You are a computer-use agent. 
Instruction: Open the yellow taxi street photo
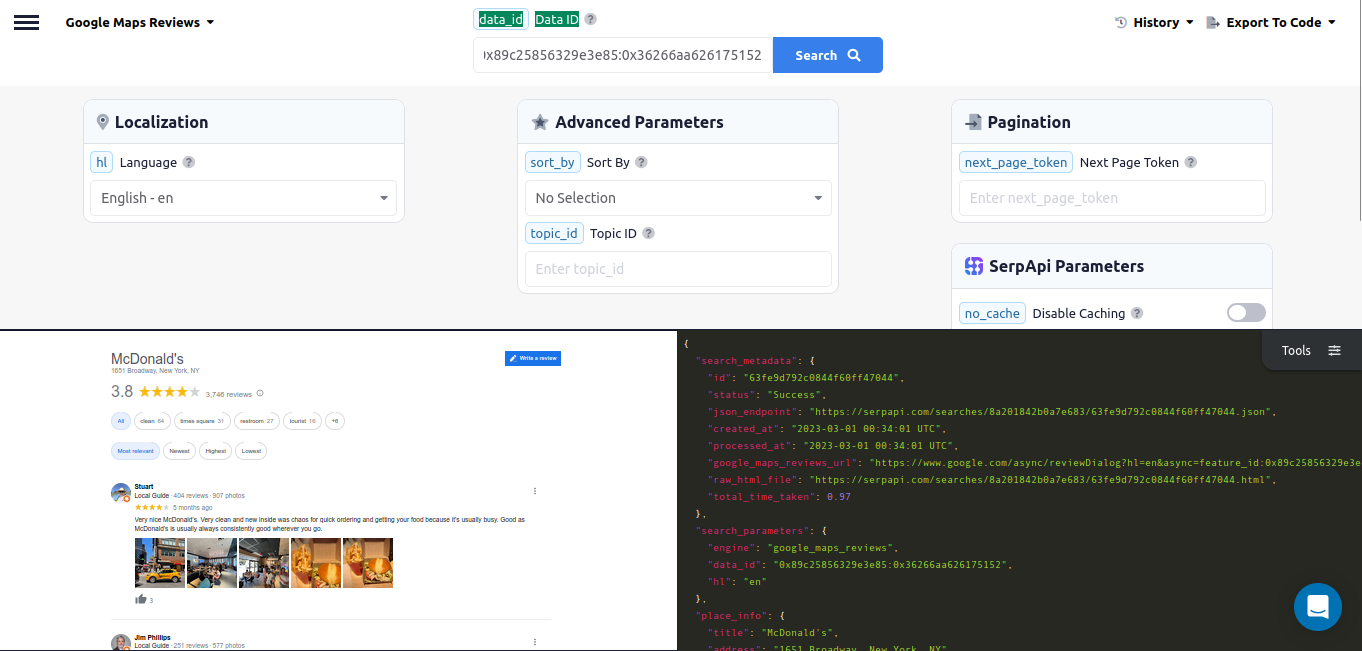(x=160, y=563)
